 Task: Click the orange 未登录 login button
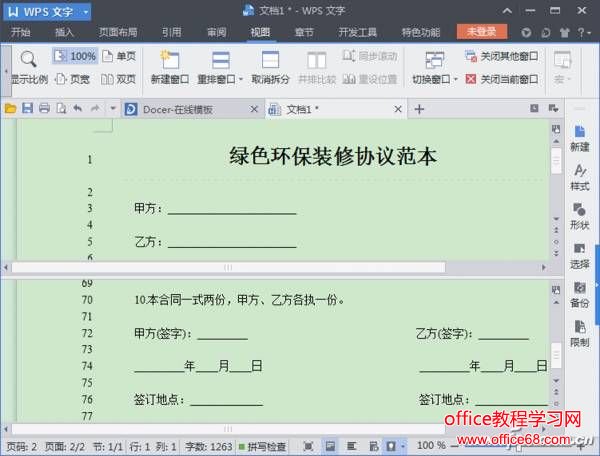[482, 32]
